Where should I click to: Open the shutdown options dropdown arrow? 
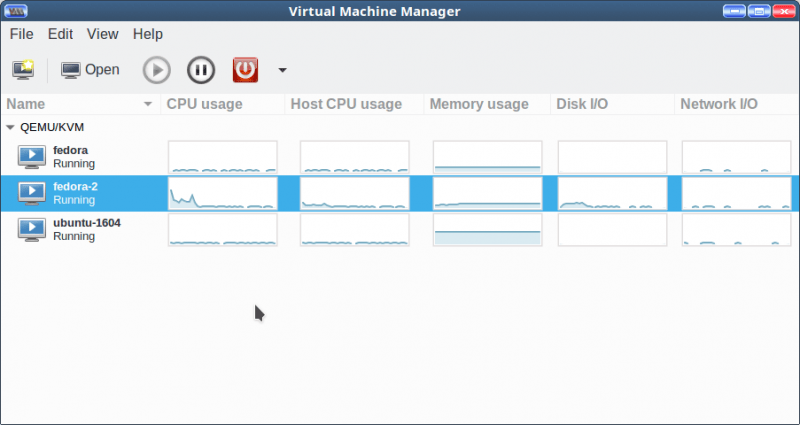pos(282,70)
